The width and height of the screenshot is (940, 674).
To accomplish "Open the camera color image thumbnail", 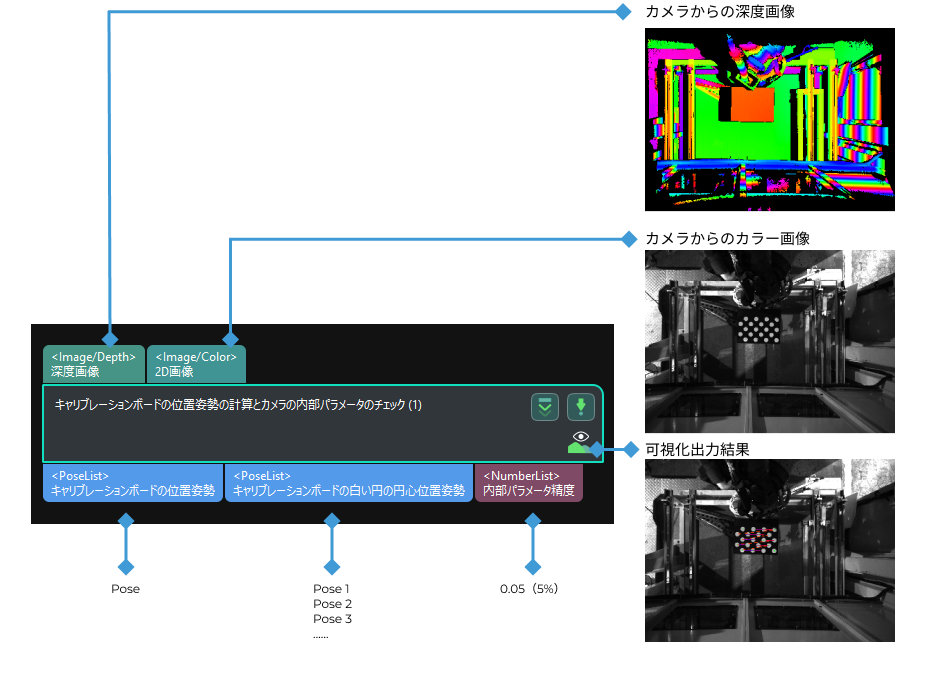I will coord(770,341).
